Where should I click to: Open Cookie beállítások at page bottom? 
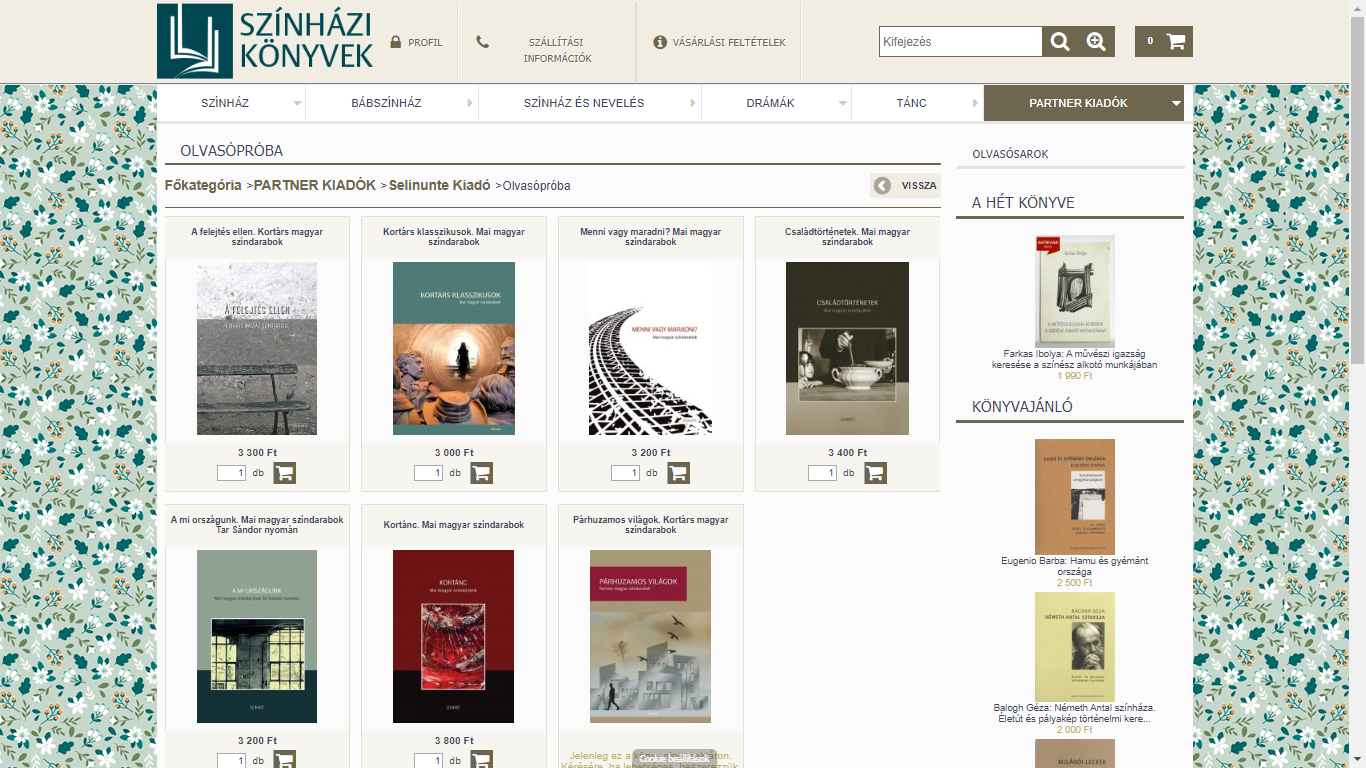[674, 759]
